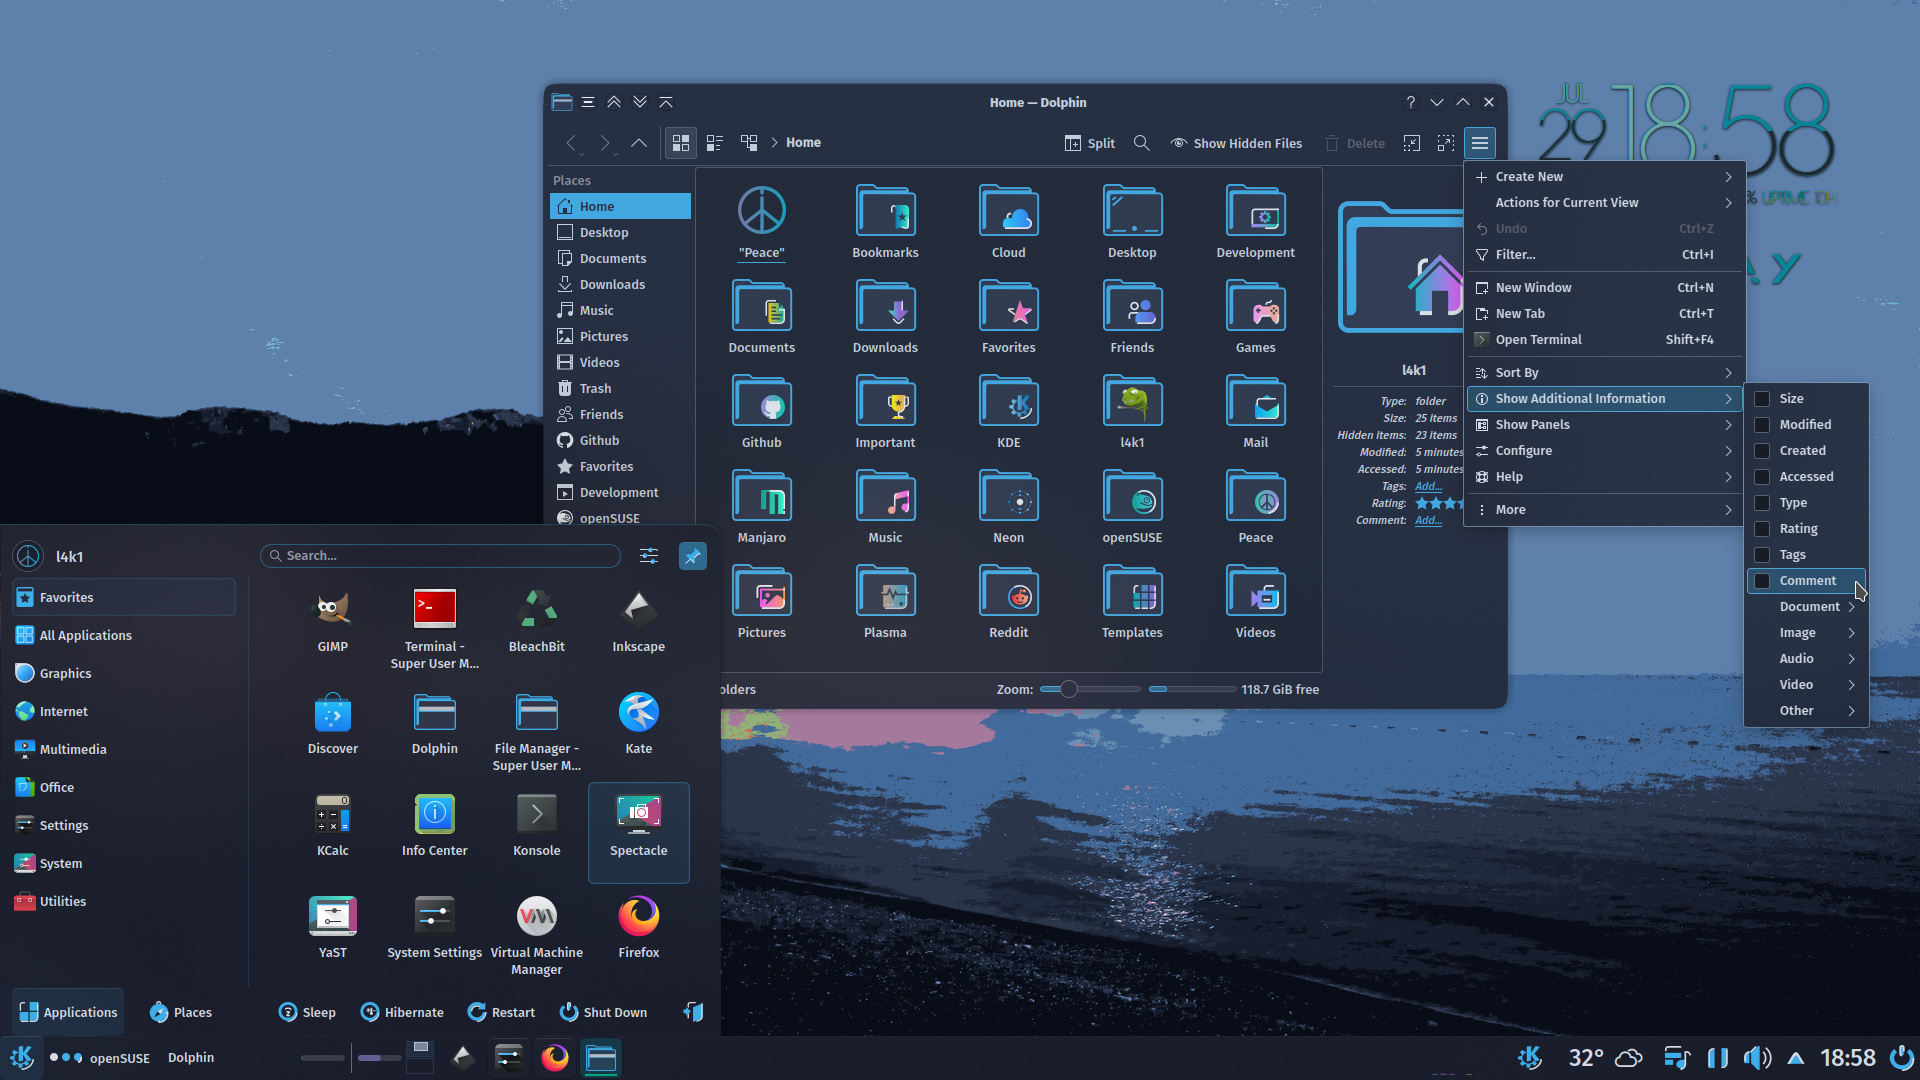The image size is (1920, 1080).
Task: Click the Dolphin search magnifier icon
Action: (1141, 143)
